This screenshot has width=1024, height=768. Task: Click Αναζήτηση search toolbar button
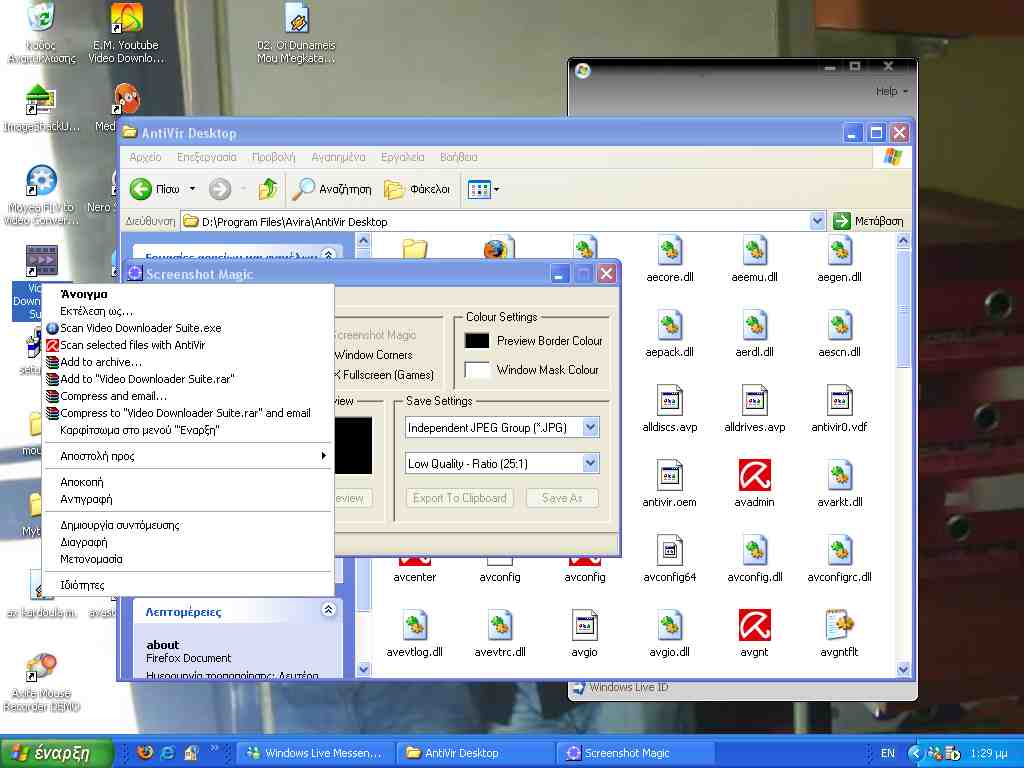[331, 189]
